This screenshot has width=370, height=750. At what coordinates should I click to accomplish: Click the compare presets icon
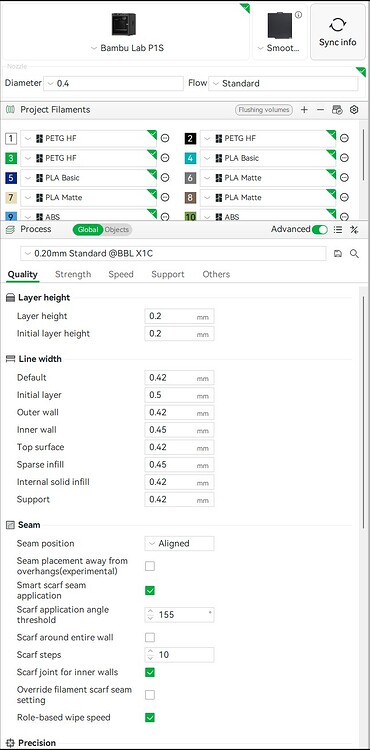click(x=354, y=230)
